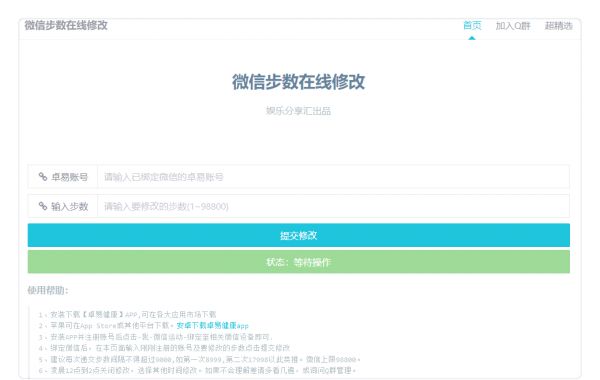
Task: Click help step 1 about 卓易健康 APP
Action: pos(127,315)
